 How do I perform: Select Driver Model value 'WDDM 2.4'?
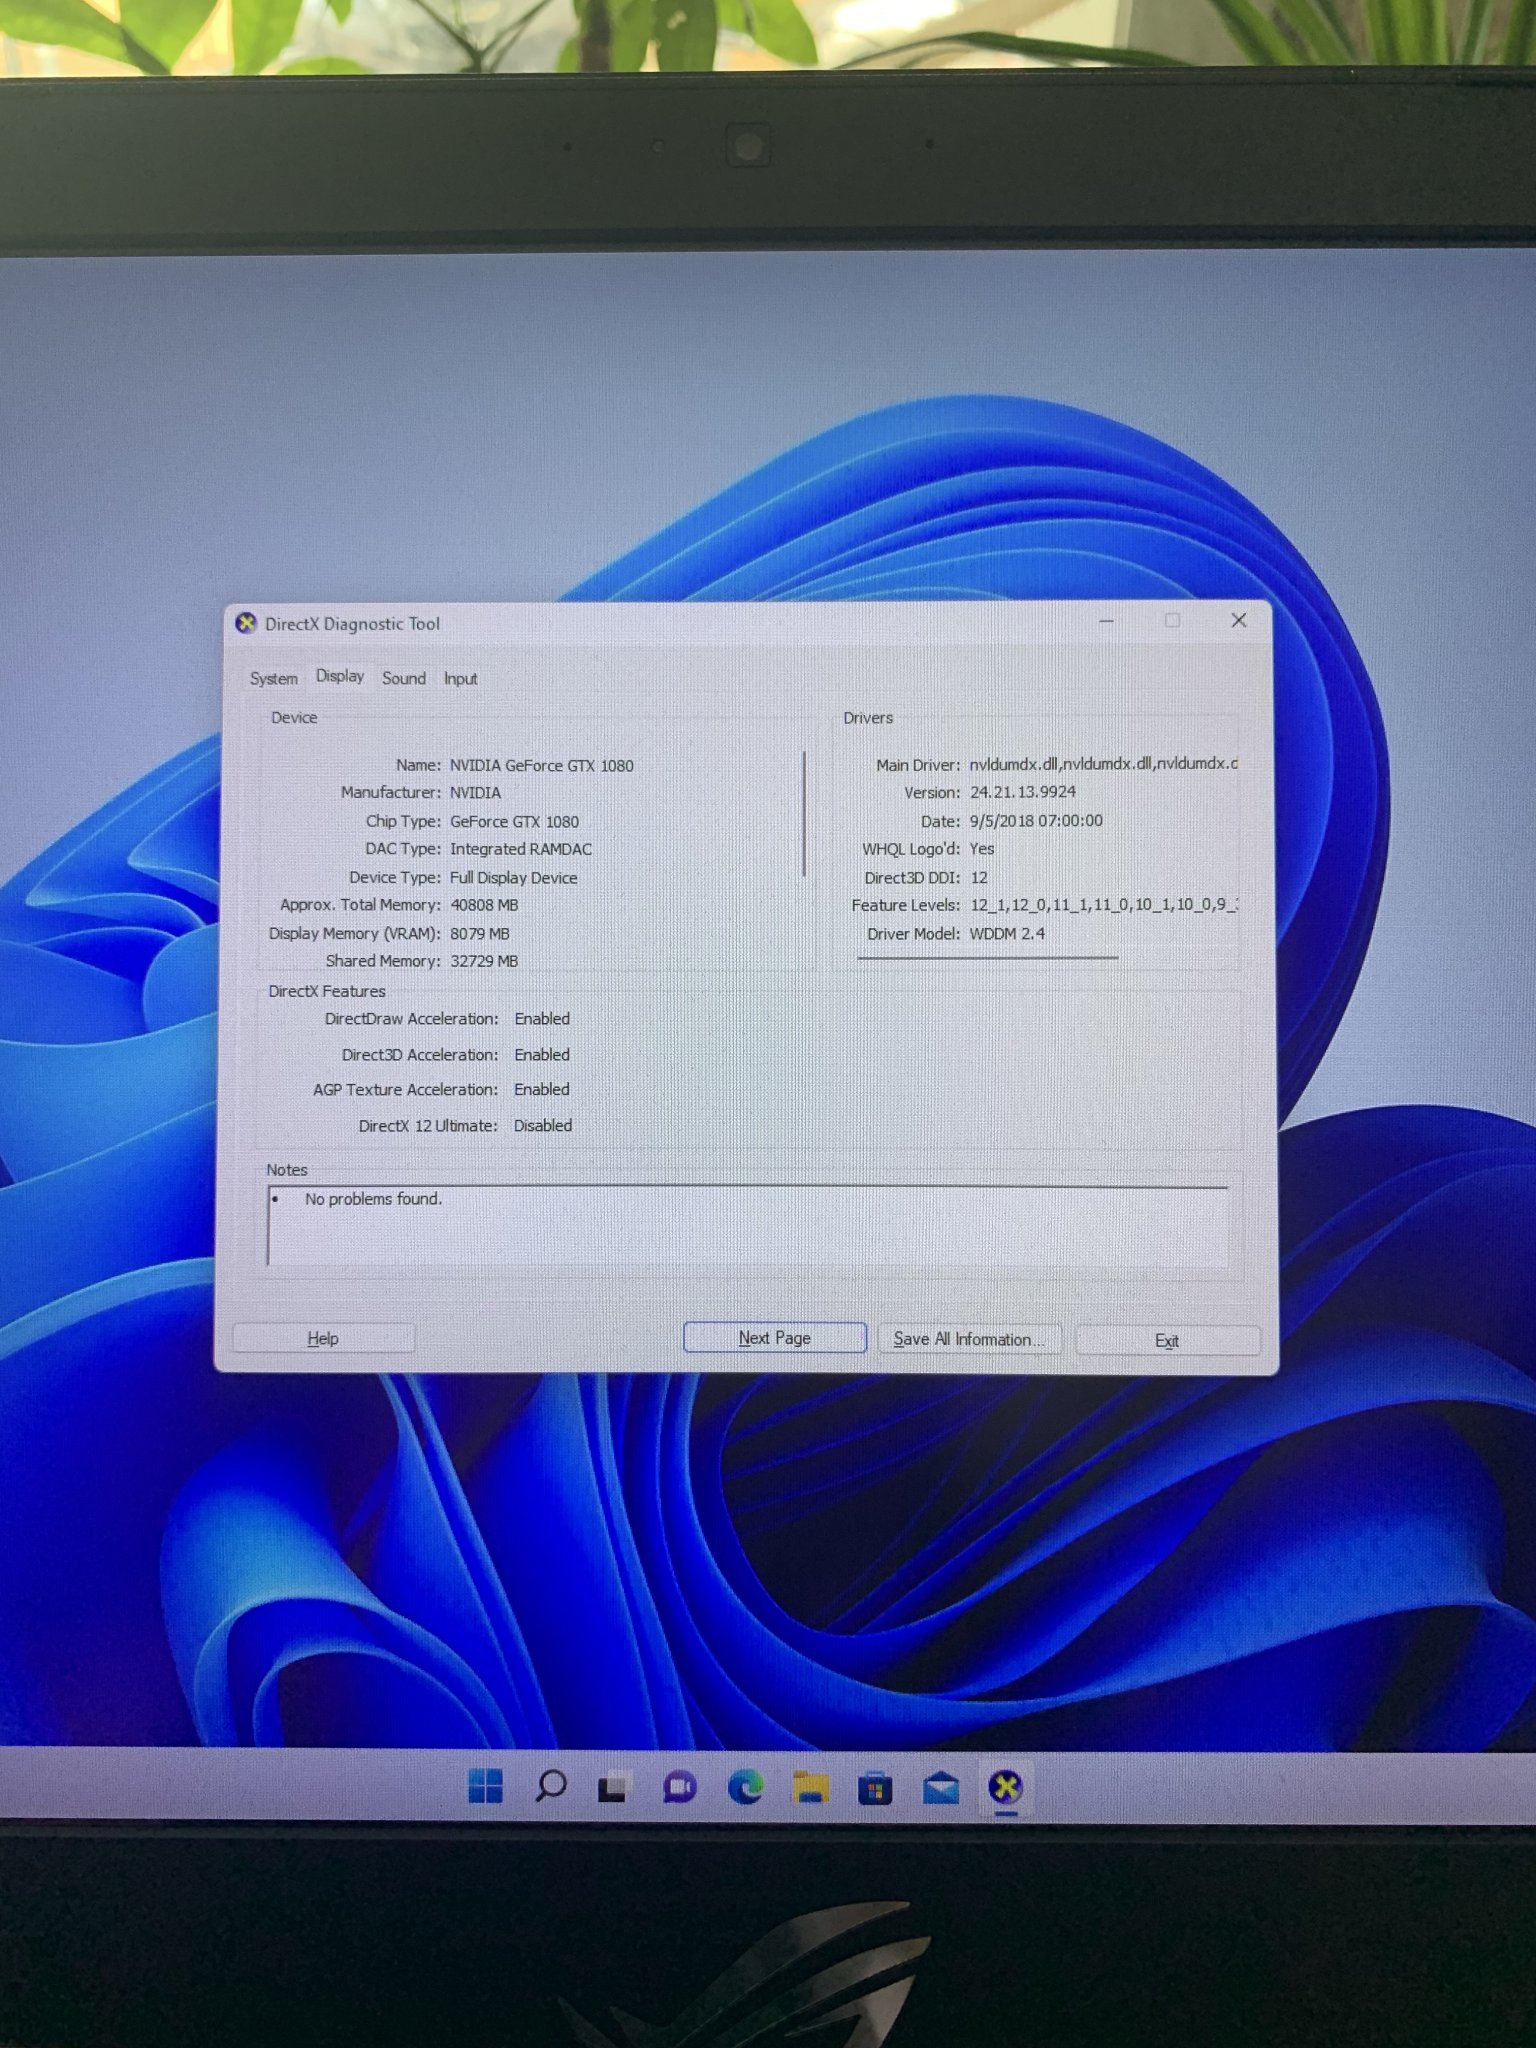point(1007,934)
